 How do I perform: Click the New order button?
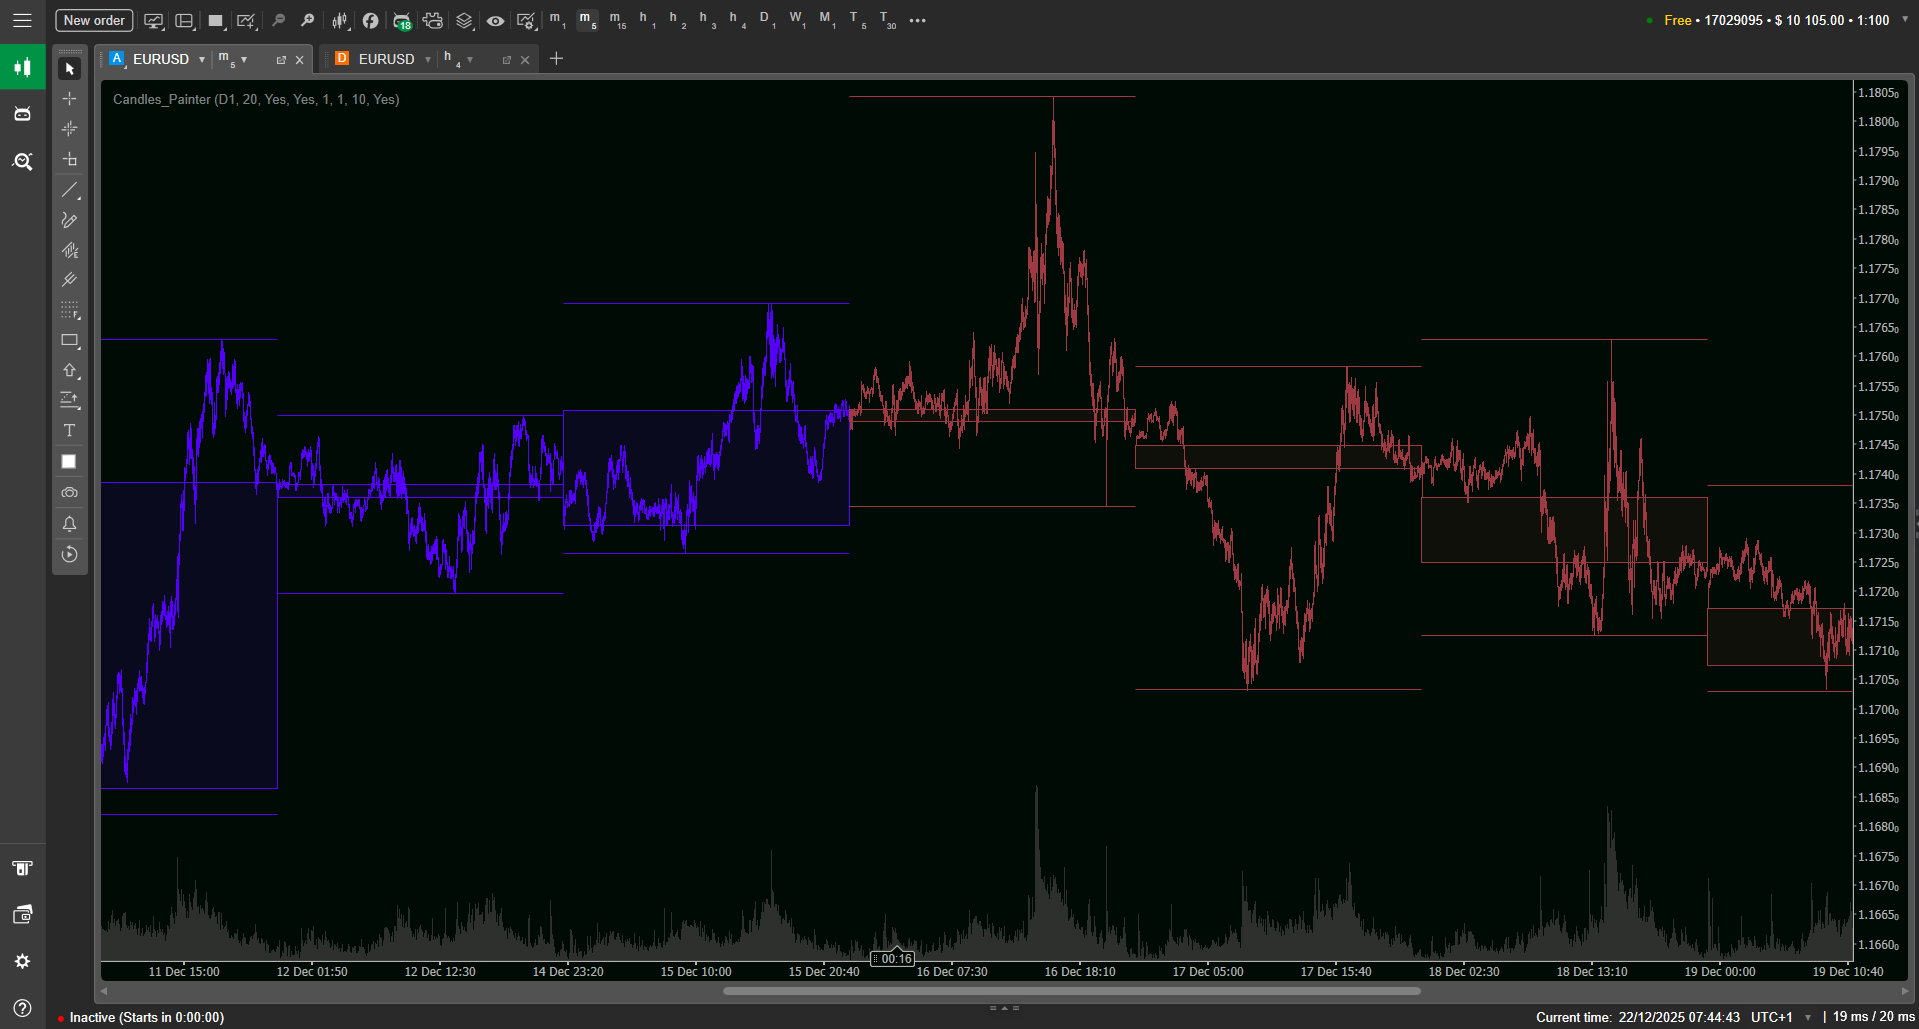93,19
